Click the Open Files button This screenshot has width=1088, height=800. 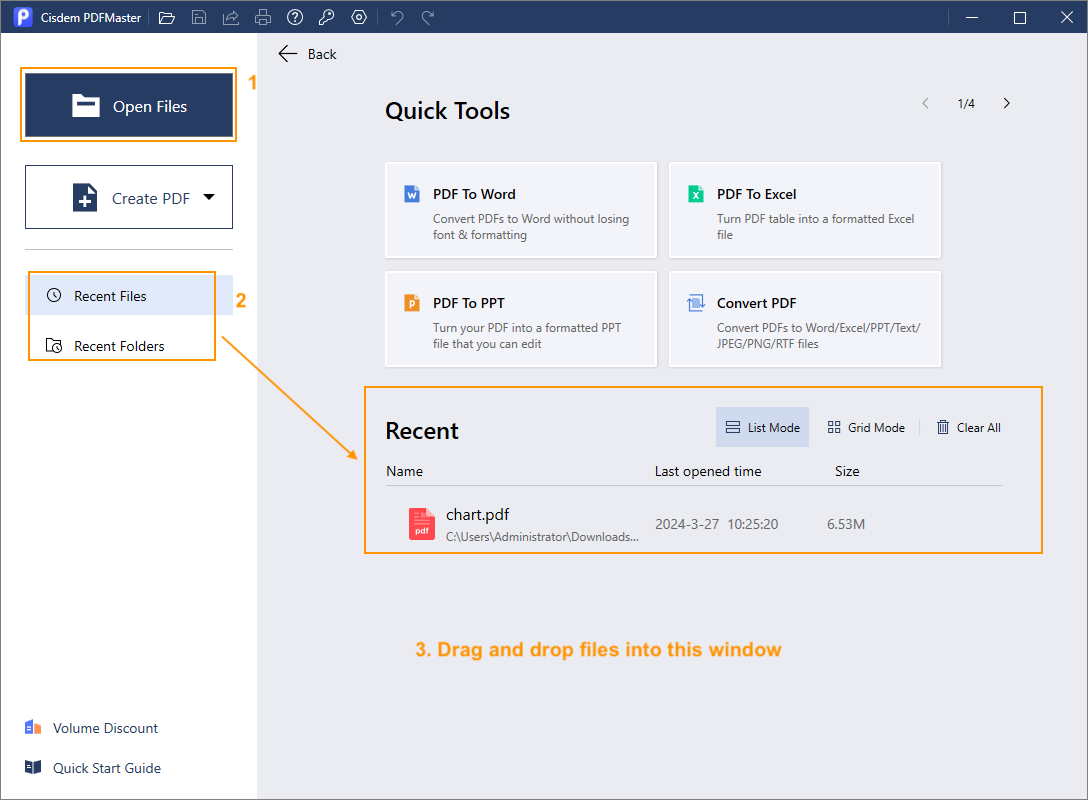[x=129, y=105]
